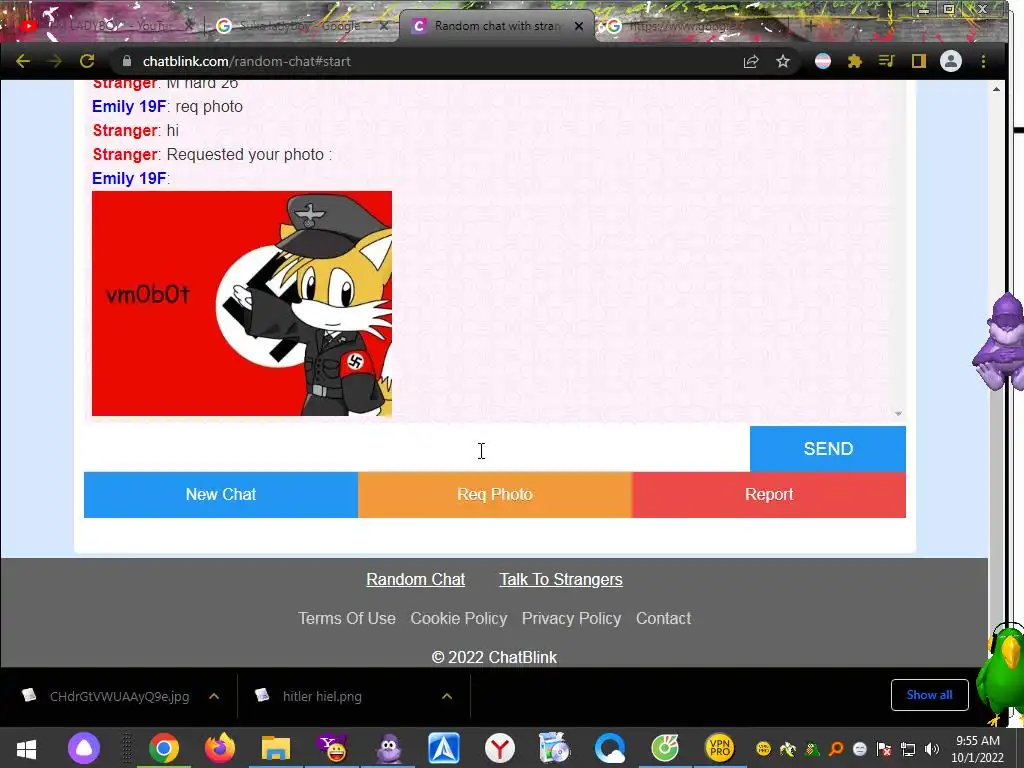Click the sent photo in the chat
This screenshot has height=768, width=1024.
(x=242, y=303)
